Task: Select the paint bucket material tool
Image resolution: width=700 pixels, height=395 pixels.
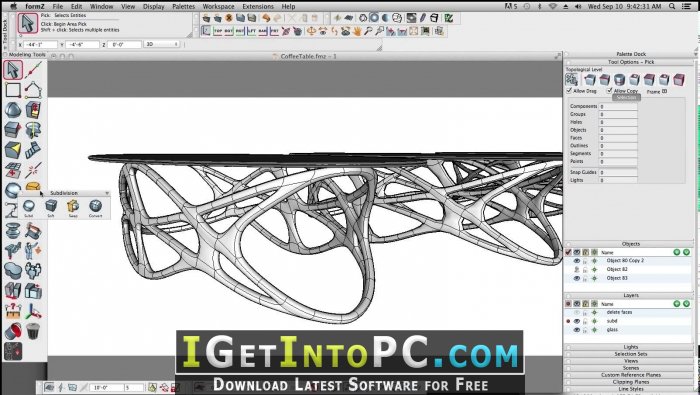Action: pyautogui.click(x=13, y=331)
